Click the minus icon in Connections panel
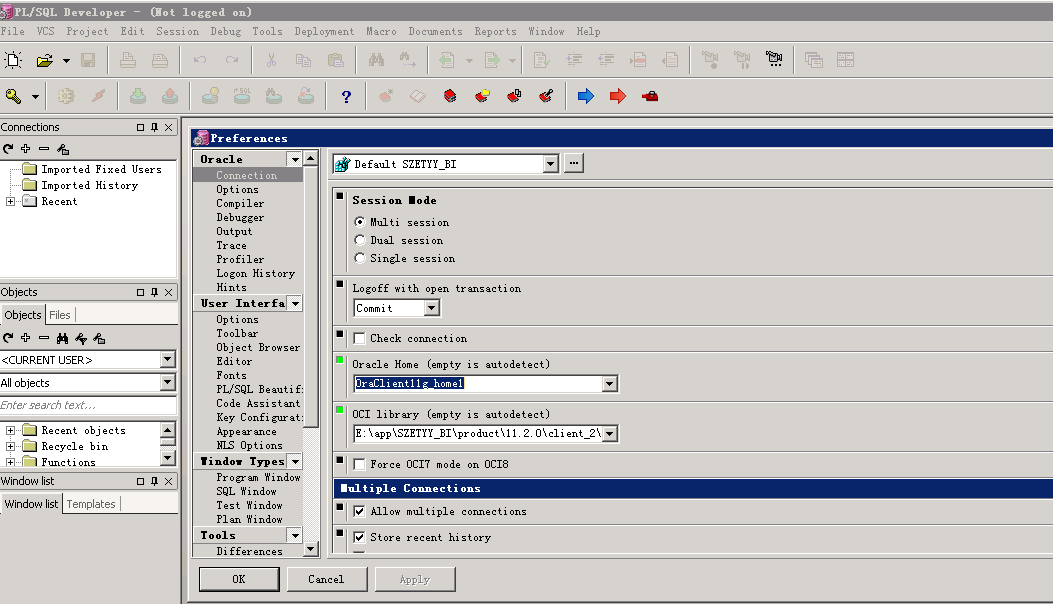The image size is (1053, 604). pos(44,148)
